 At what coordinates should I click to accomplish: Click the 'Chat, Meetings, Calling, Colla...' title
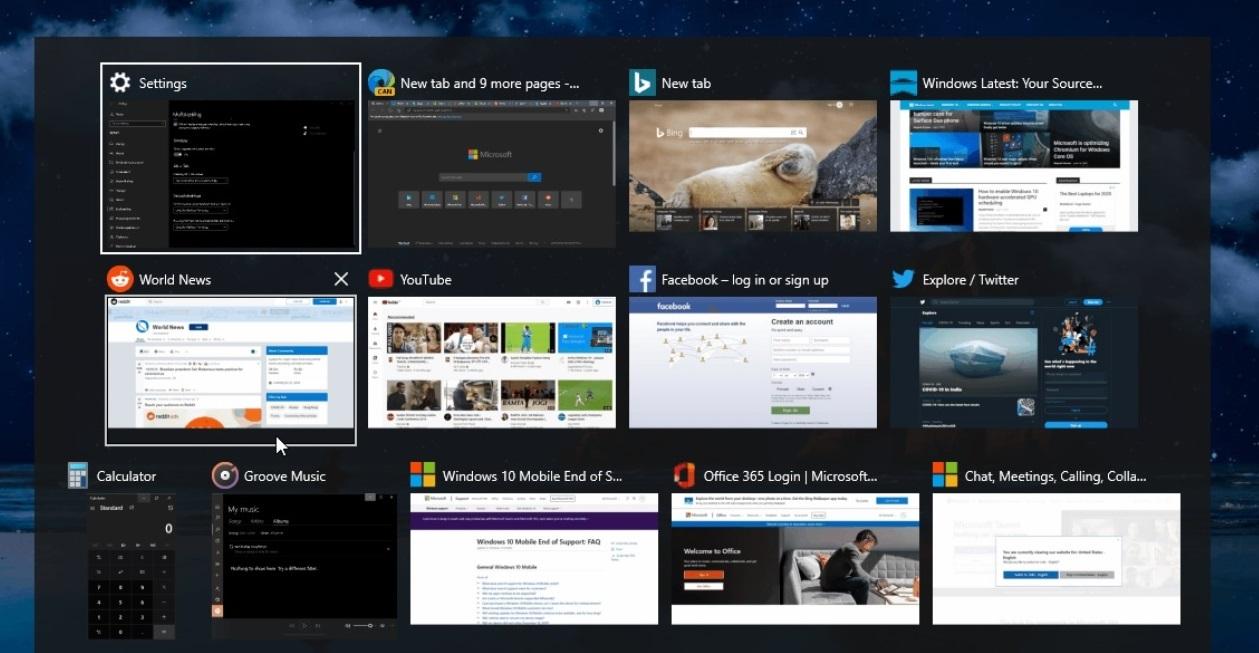click(1055, 476)
